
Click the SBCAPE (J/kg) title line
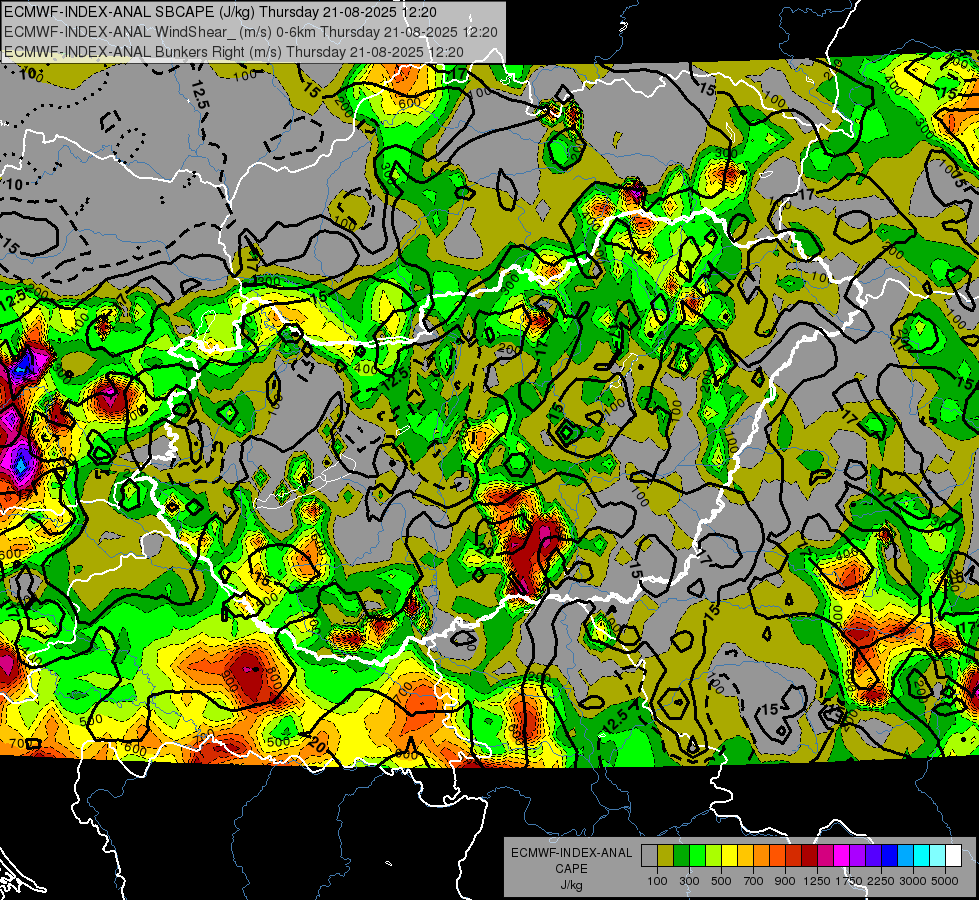click(x=220, y=12)
